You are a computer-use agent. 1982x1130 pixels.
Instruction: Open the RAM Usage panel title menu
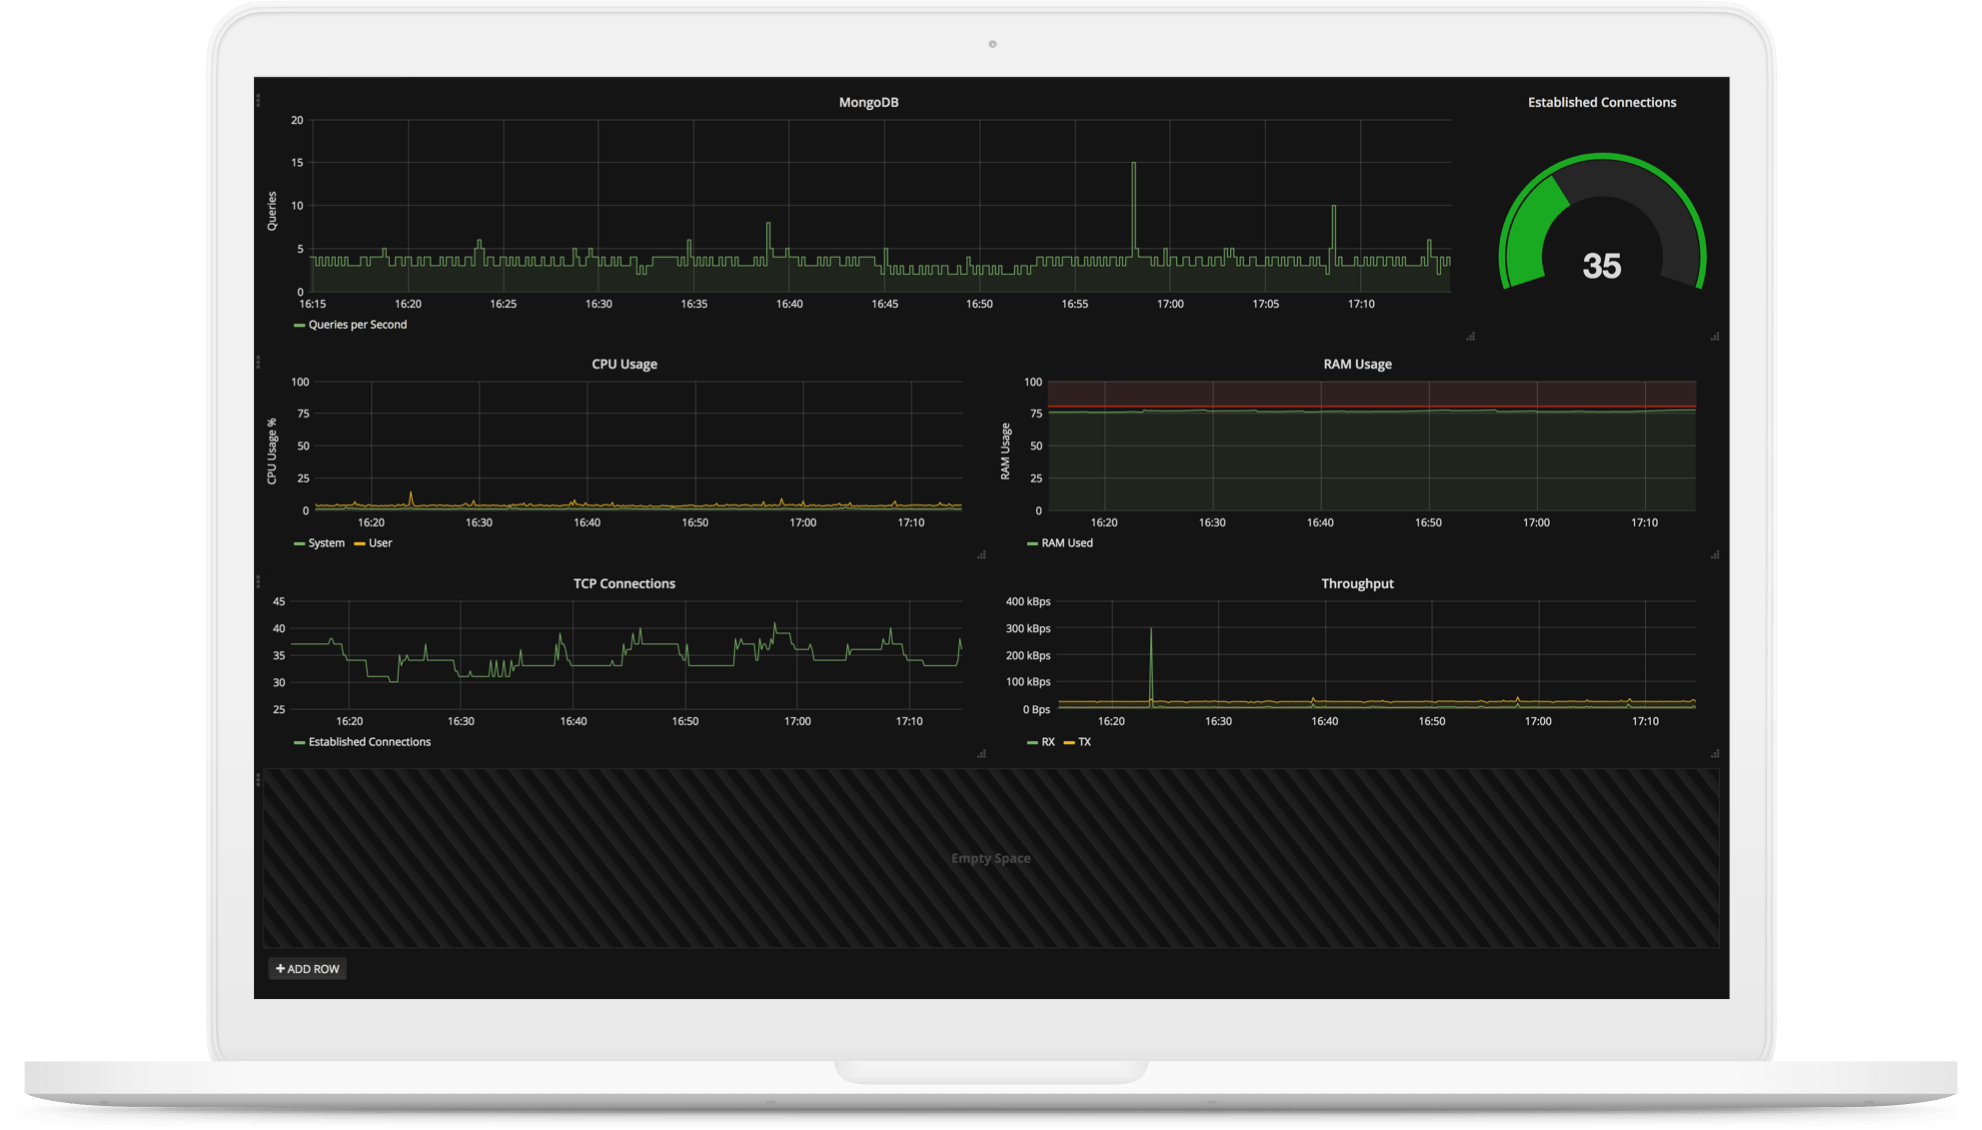[x=1357, y=364]
